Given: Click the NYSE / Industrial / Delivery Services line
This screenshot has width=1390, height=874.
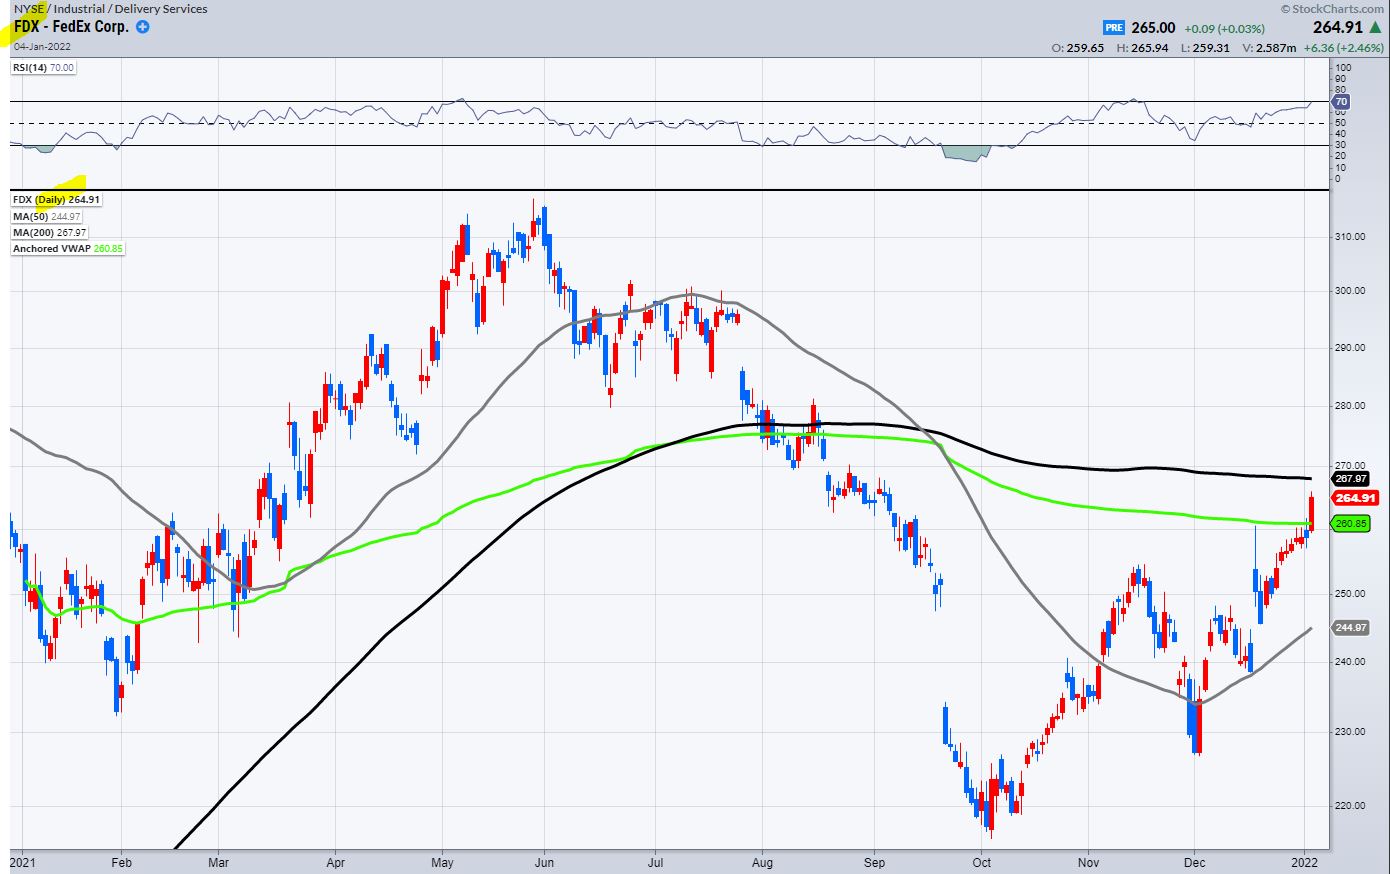Looking at the screenshot, I should point(110,9).
